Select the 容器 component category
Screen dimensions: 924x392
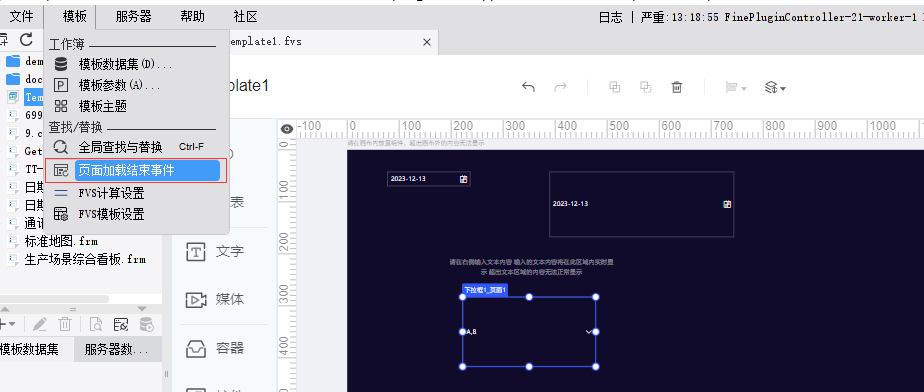(x=215, y=348)
